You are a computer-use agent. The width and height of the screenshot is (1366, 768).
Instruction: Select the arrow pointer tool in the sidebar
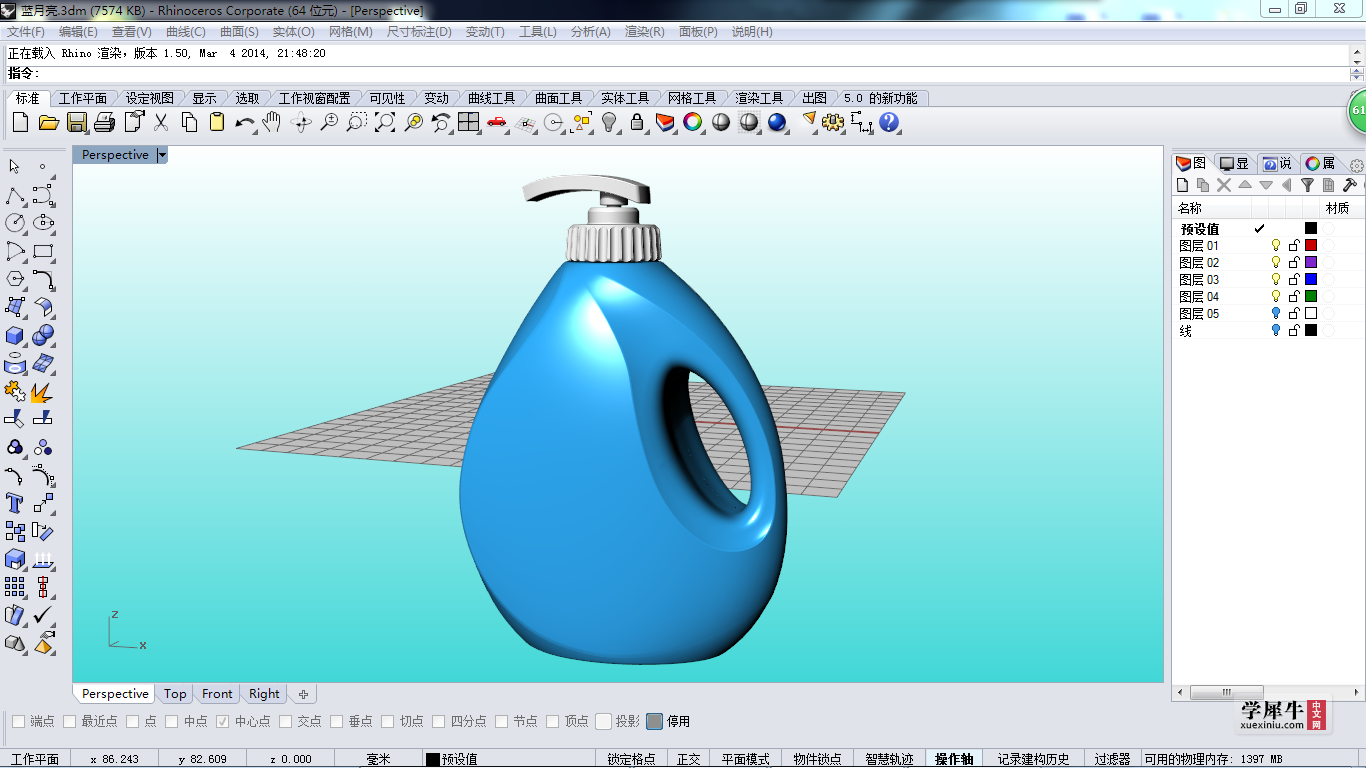point(15,166)
